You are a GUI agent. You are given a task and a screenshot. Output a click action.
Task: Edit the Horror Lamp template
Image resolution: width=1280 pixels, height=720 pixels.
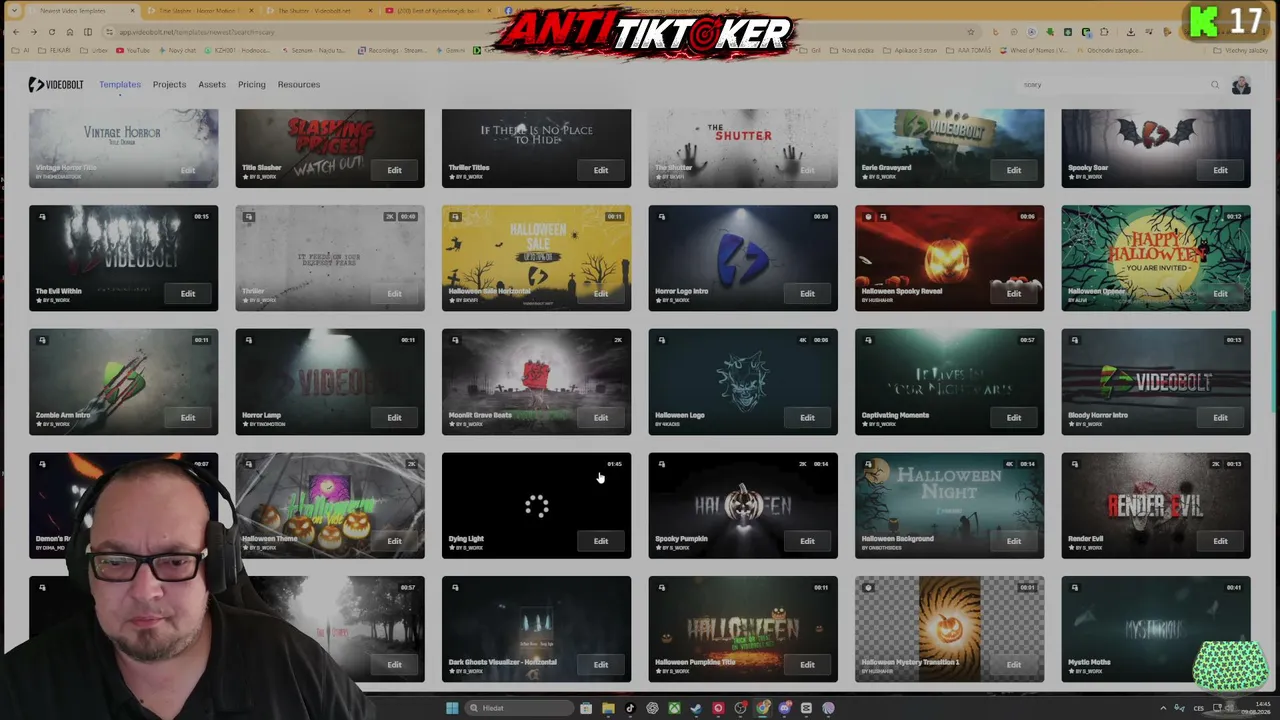pos(394,418)
